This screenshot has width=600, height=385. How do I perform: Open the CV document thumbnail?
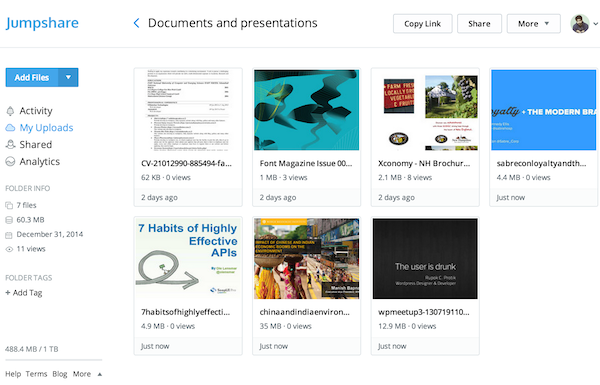point(188,110)
